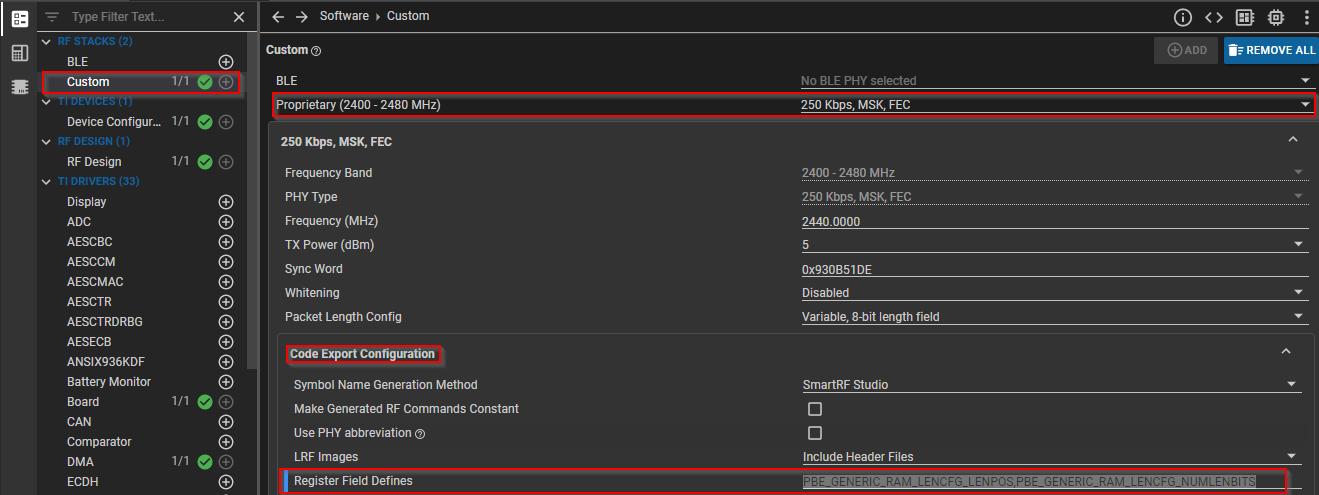Click the ADD button
The height and width of the screenshot is (495, 1319).
[x=1187, y=50]
